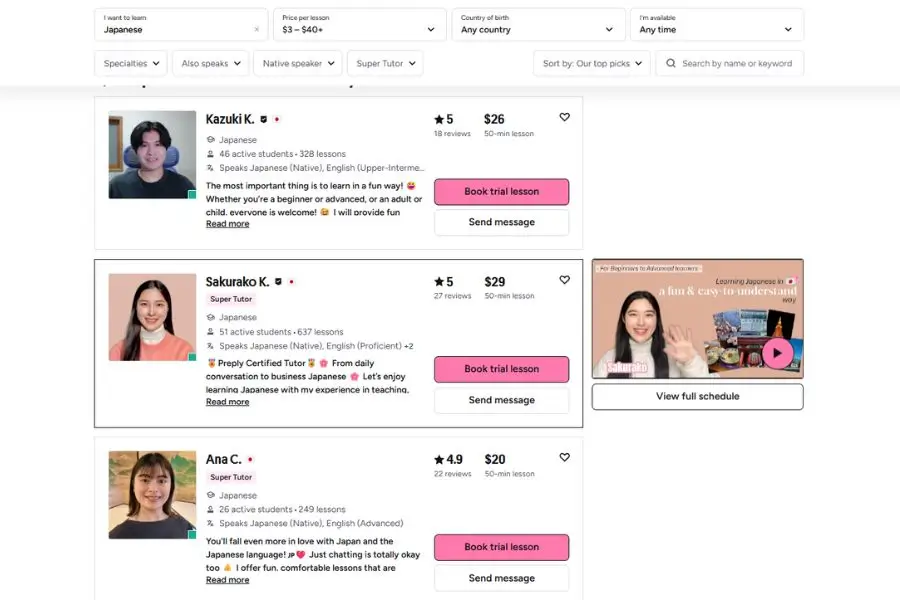Clear the Japanese language selection
Screen dimensions: 900x600
click(x=257, y=29)
